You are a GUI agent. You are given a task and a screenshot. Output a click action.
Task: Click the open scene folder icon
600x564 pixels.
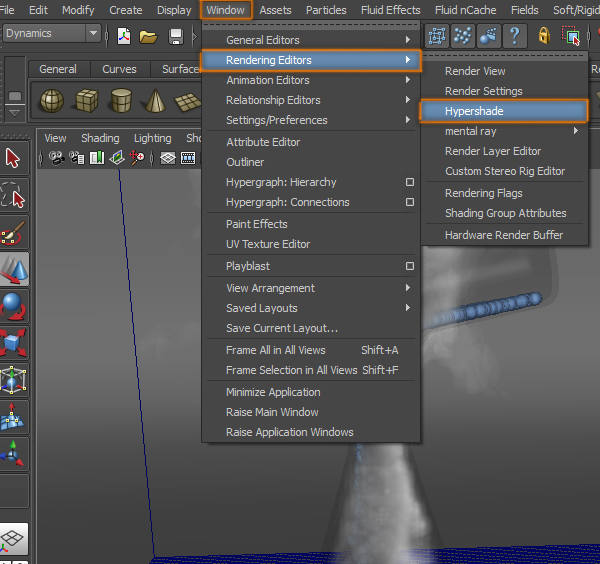tap(148, 36)
